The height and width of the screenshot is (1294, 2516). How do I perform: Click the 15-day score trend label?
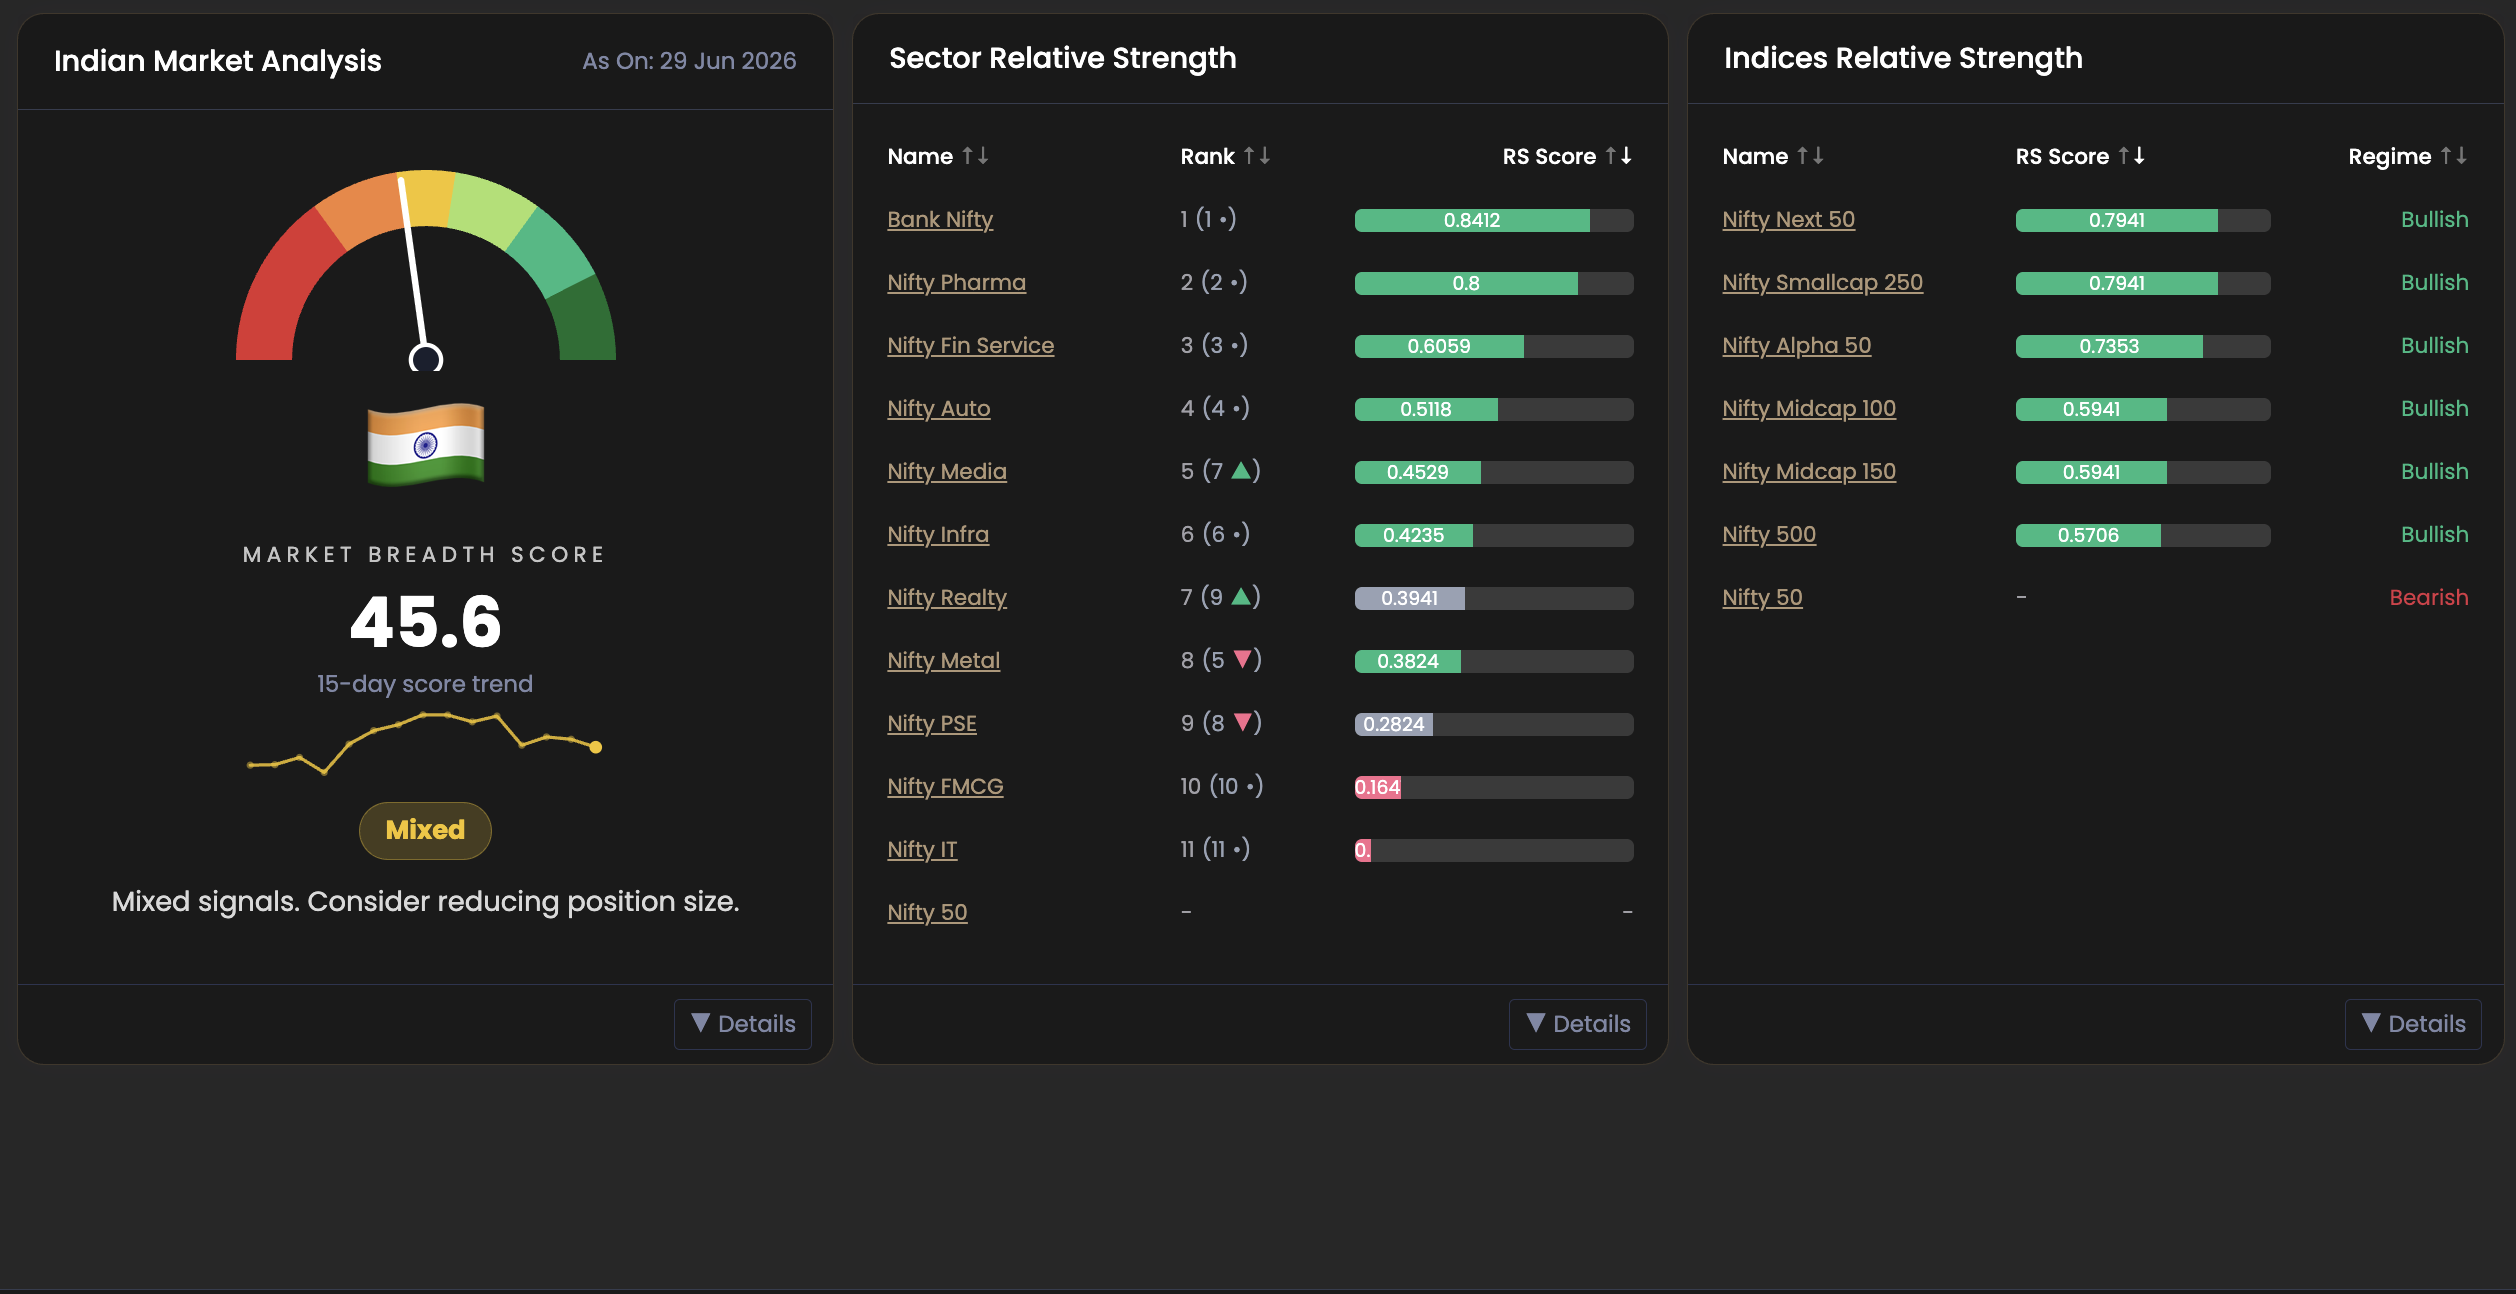pyautogui.click(x=425, y=684)
